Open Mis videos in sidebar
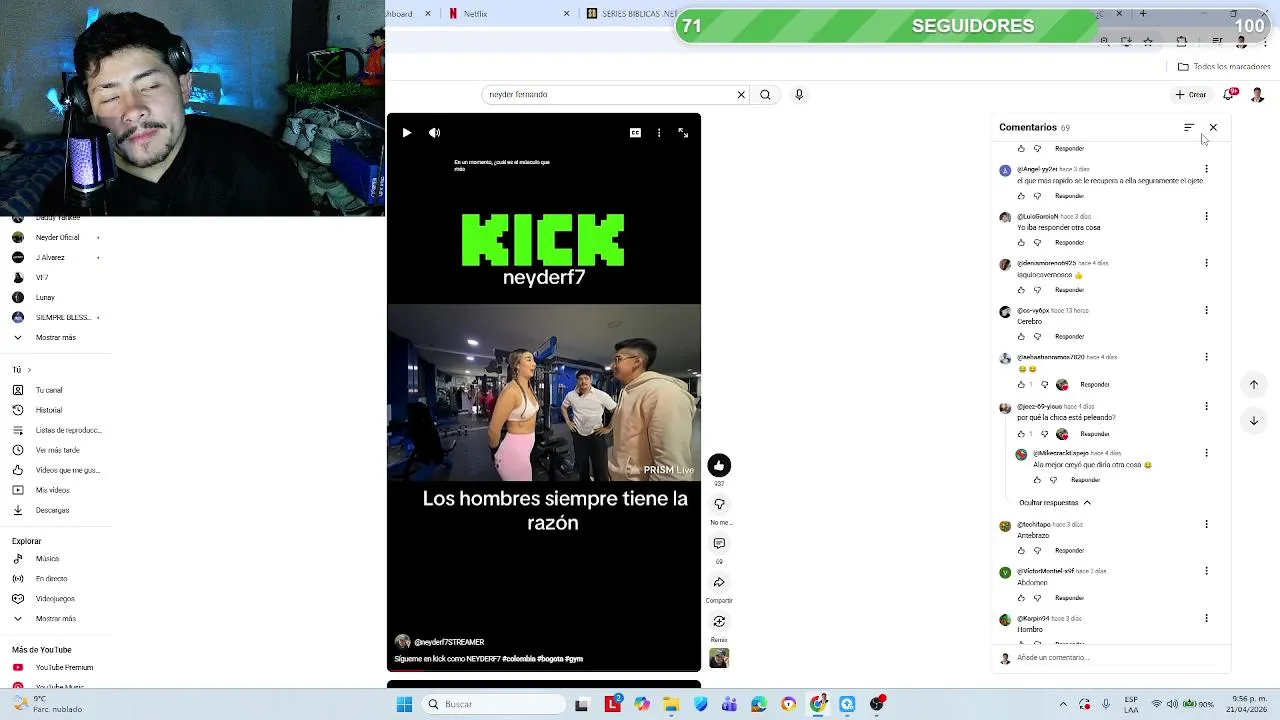Image resolution: width=1280 pixels, height=720 pixels. pyautogui.click(x=52, y=490)
